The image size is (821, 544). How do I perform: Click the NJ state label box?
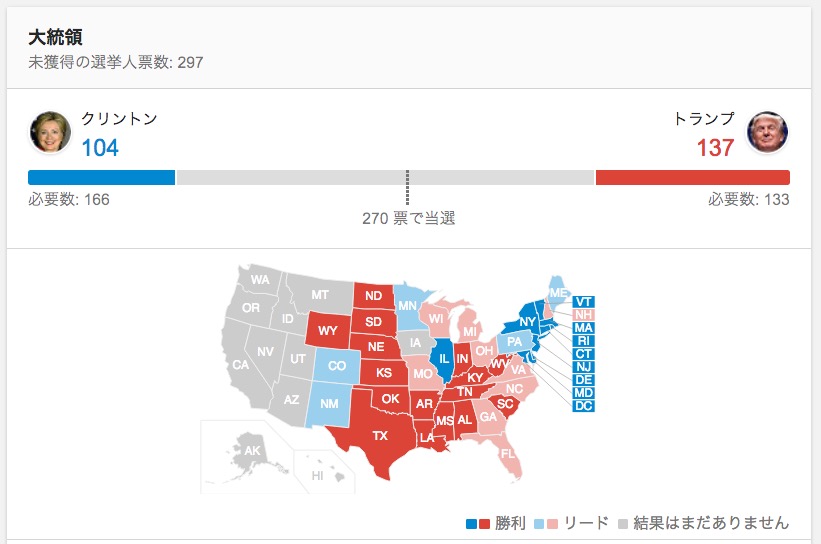(x=584, y=366)
